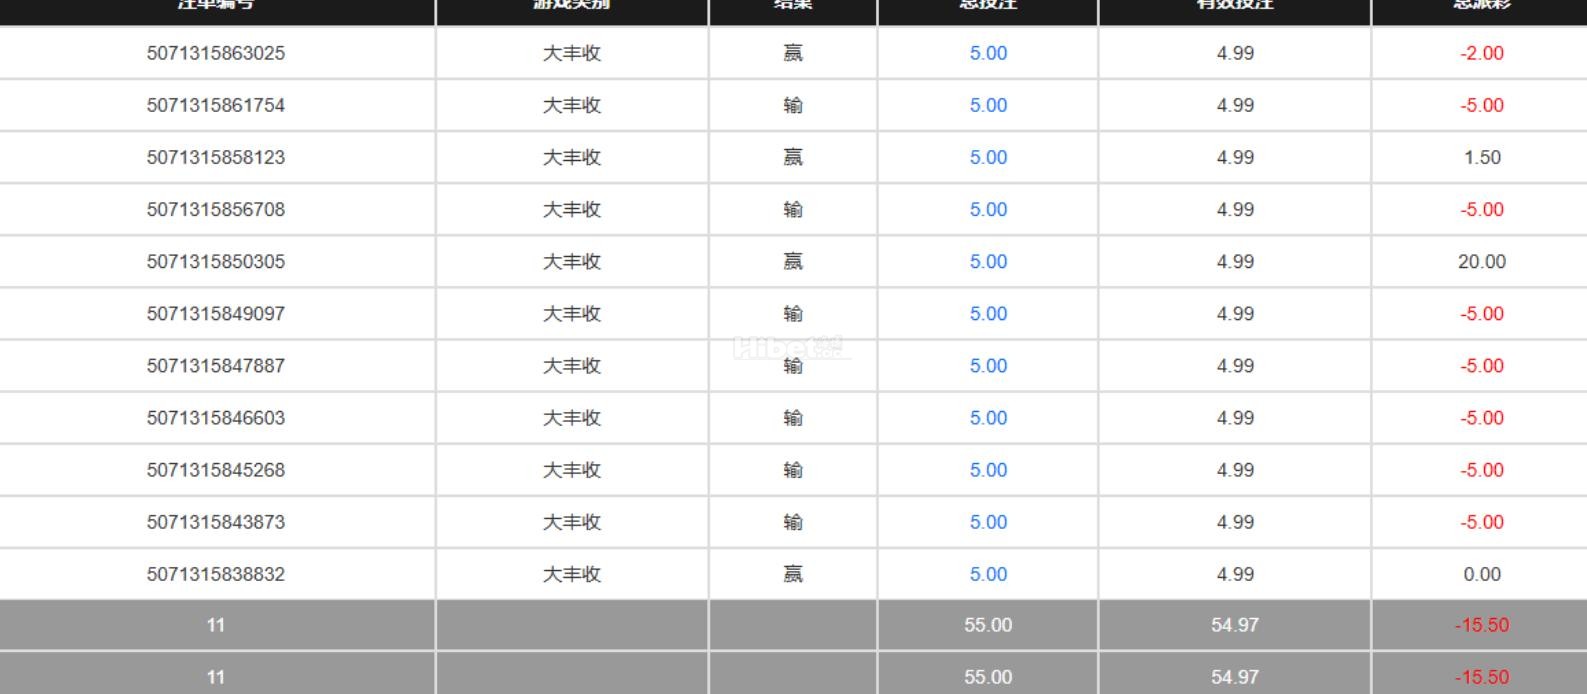Viewport: 1587px width, 694px height.
Task: Click 大丰收 game type in row 5071315846603
Action: pyautogui.click(x=572, y=417)
